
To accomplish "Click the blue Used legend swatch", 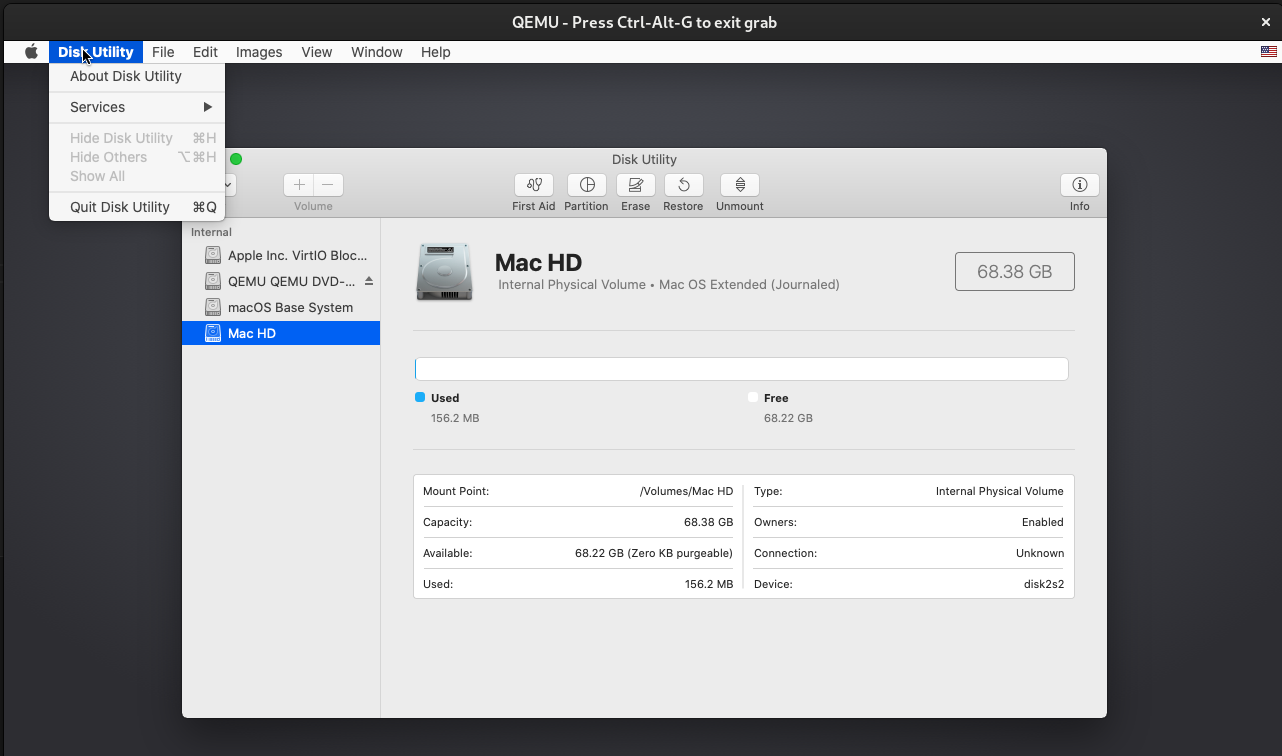I will pyautogui.click(x=420, y=397).
